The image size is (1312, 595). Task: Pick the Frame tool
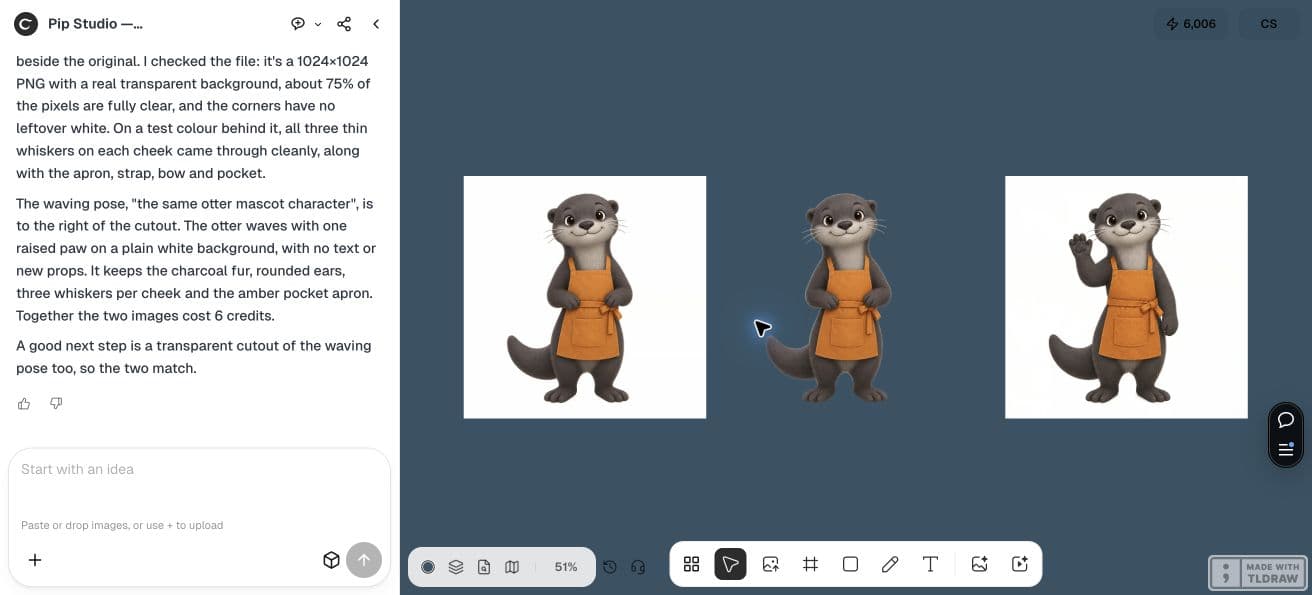tap(811, 564)
